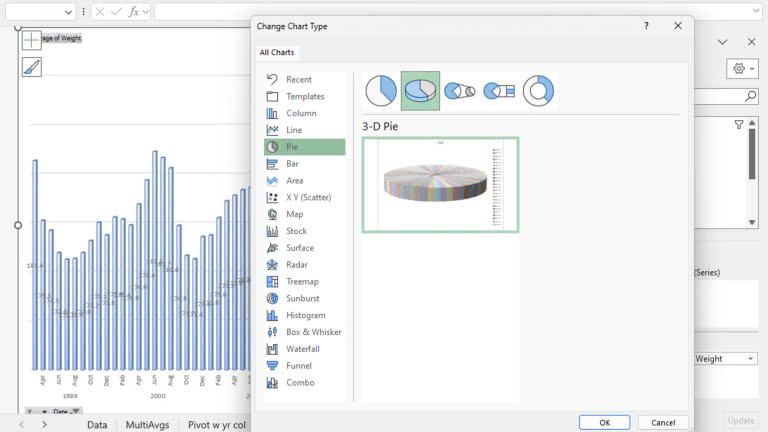Select the basic Pie chart subtype icon
The width and height of the screenshot is (768, 432).
[x=381, y=91]
